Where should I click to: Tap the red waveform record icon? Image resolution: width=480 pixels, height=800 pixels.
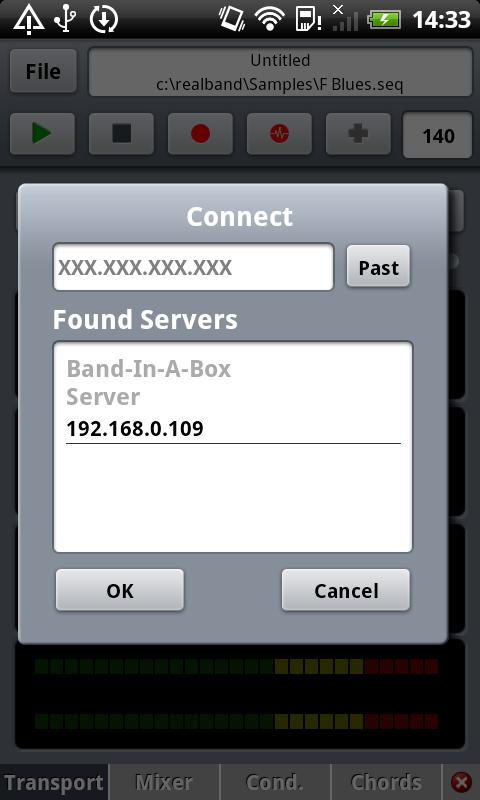(x=280, y=134)
